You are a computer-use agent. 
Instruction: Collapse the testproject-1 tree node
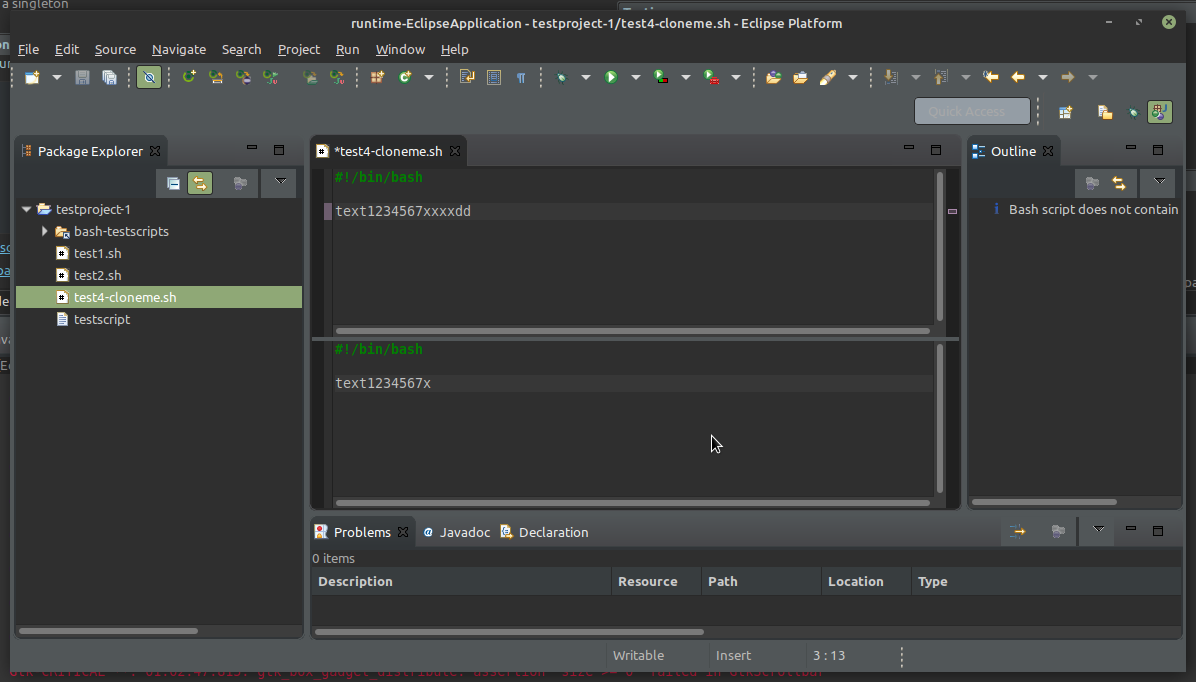(x=27, y=209)
